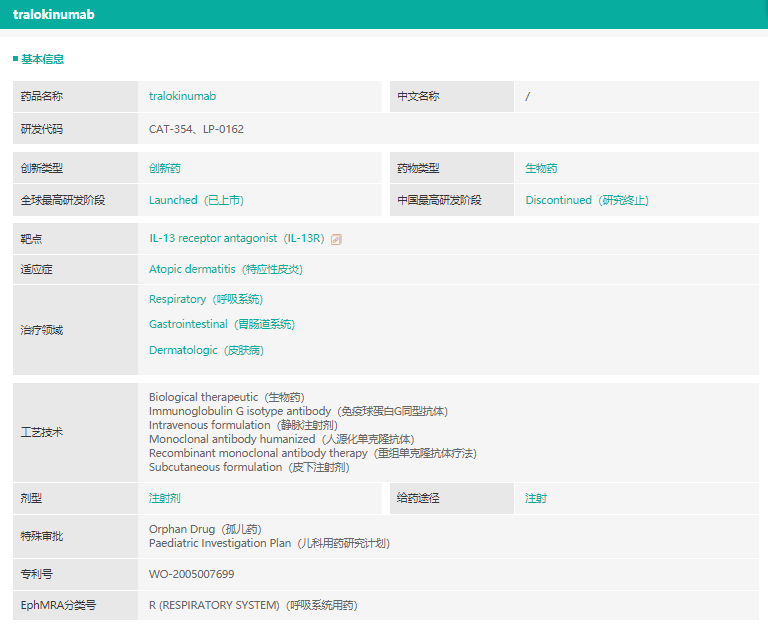768x632 pixels.
Task: Click the 治疗领域 label cell
Action: [75, 330]
